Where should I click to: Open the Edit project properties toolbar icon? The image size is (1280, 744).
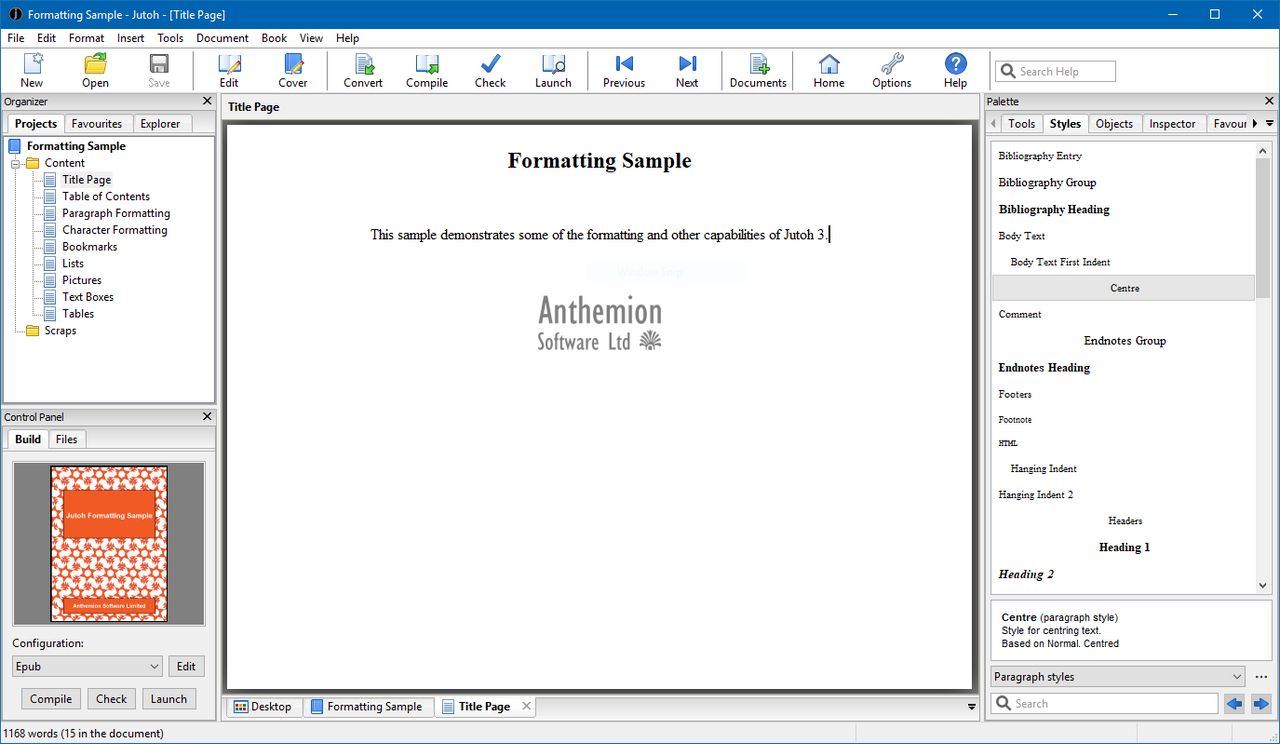tap(229, 71)
